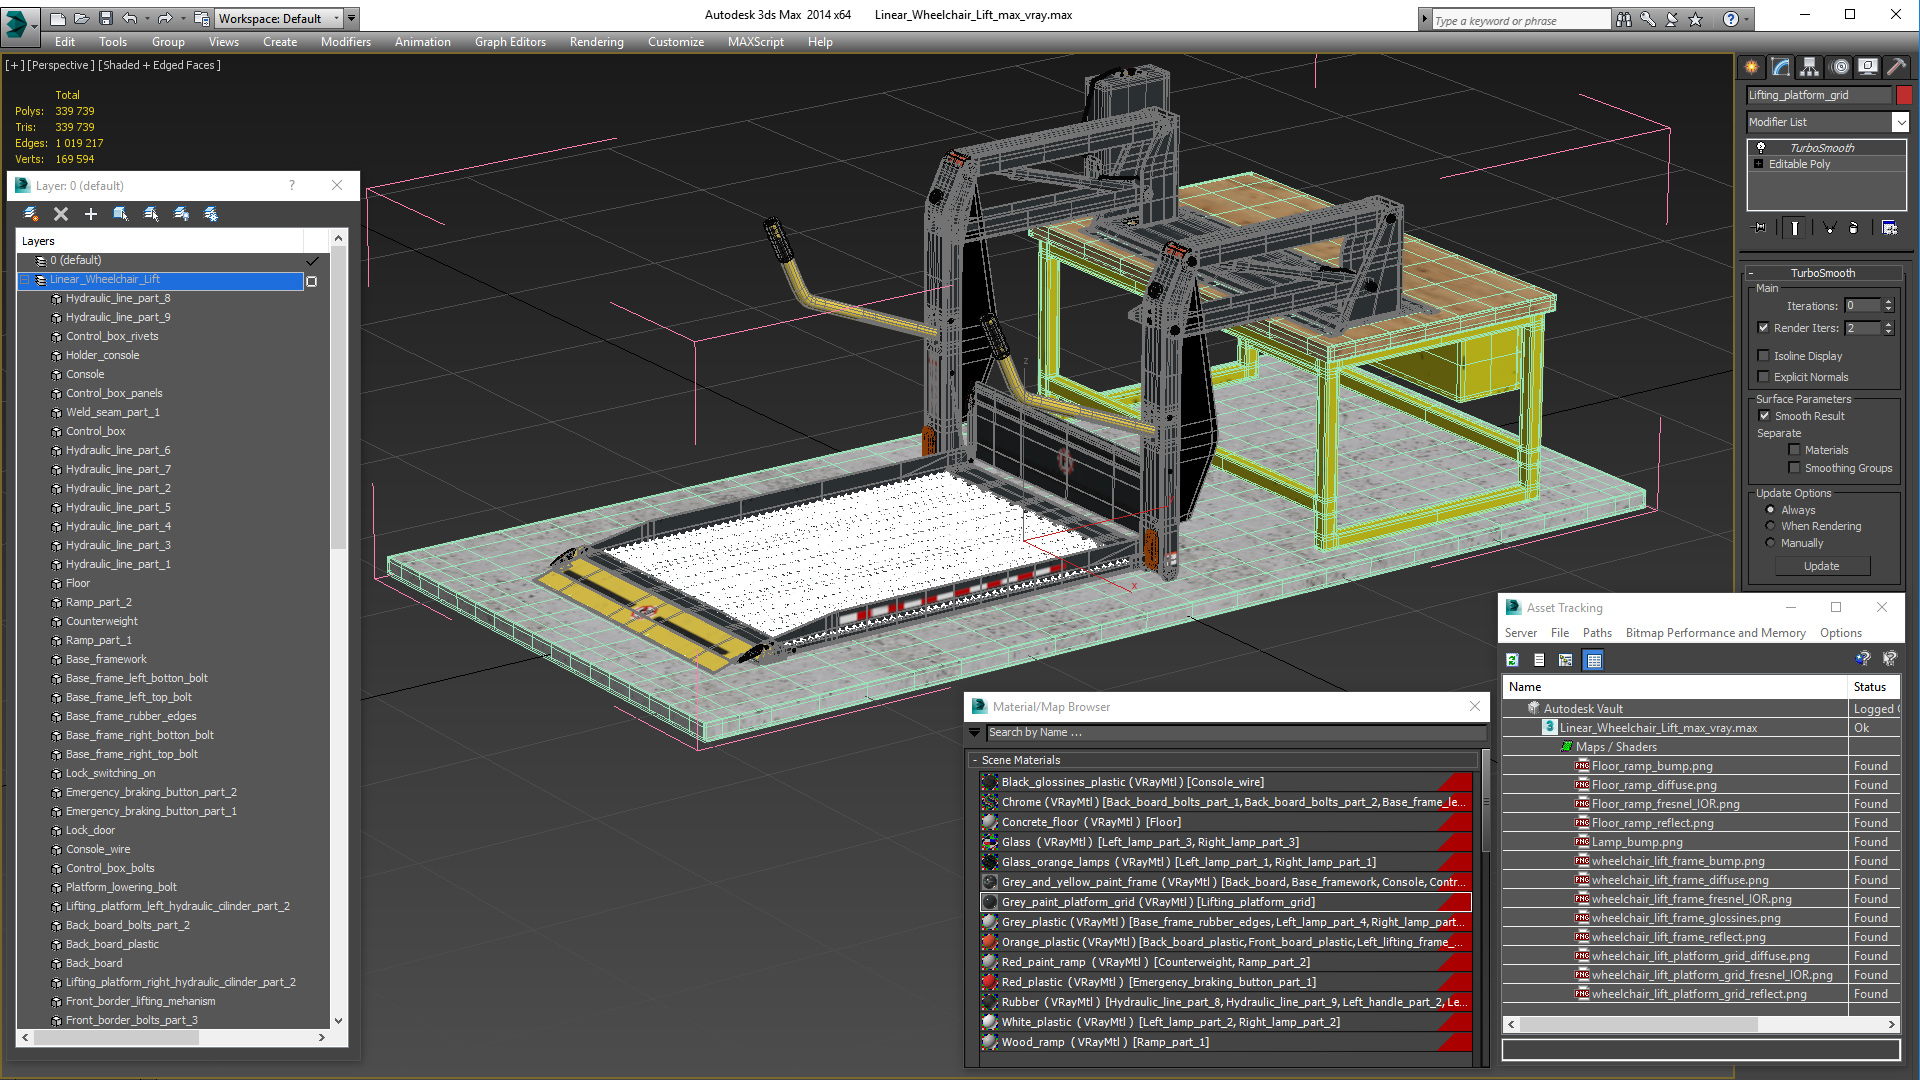Click Shaded + Edged Faces viewport label
This screenshot has height=1080, width=1920.
tap(159, 65)
